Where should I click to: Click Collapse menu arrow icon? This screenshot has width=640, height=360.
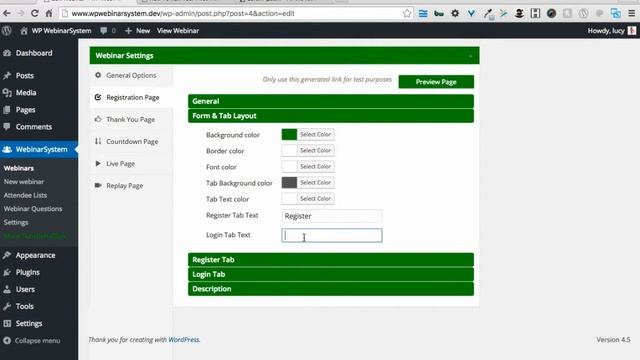[x=7, y=340]
